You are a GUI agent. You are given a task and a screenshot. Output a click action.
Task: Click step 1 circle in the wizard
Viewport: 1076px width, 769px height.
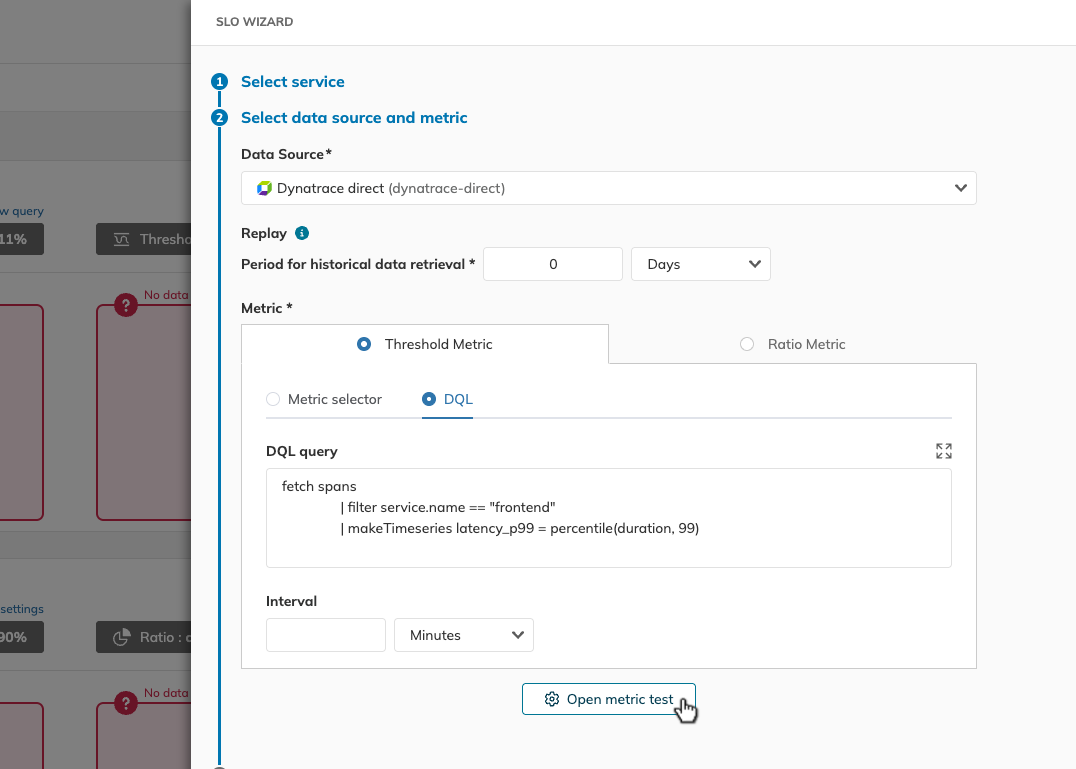click(220, 82)
